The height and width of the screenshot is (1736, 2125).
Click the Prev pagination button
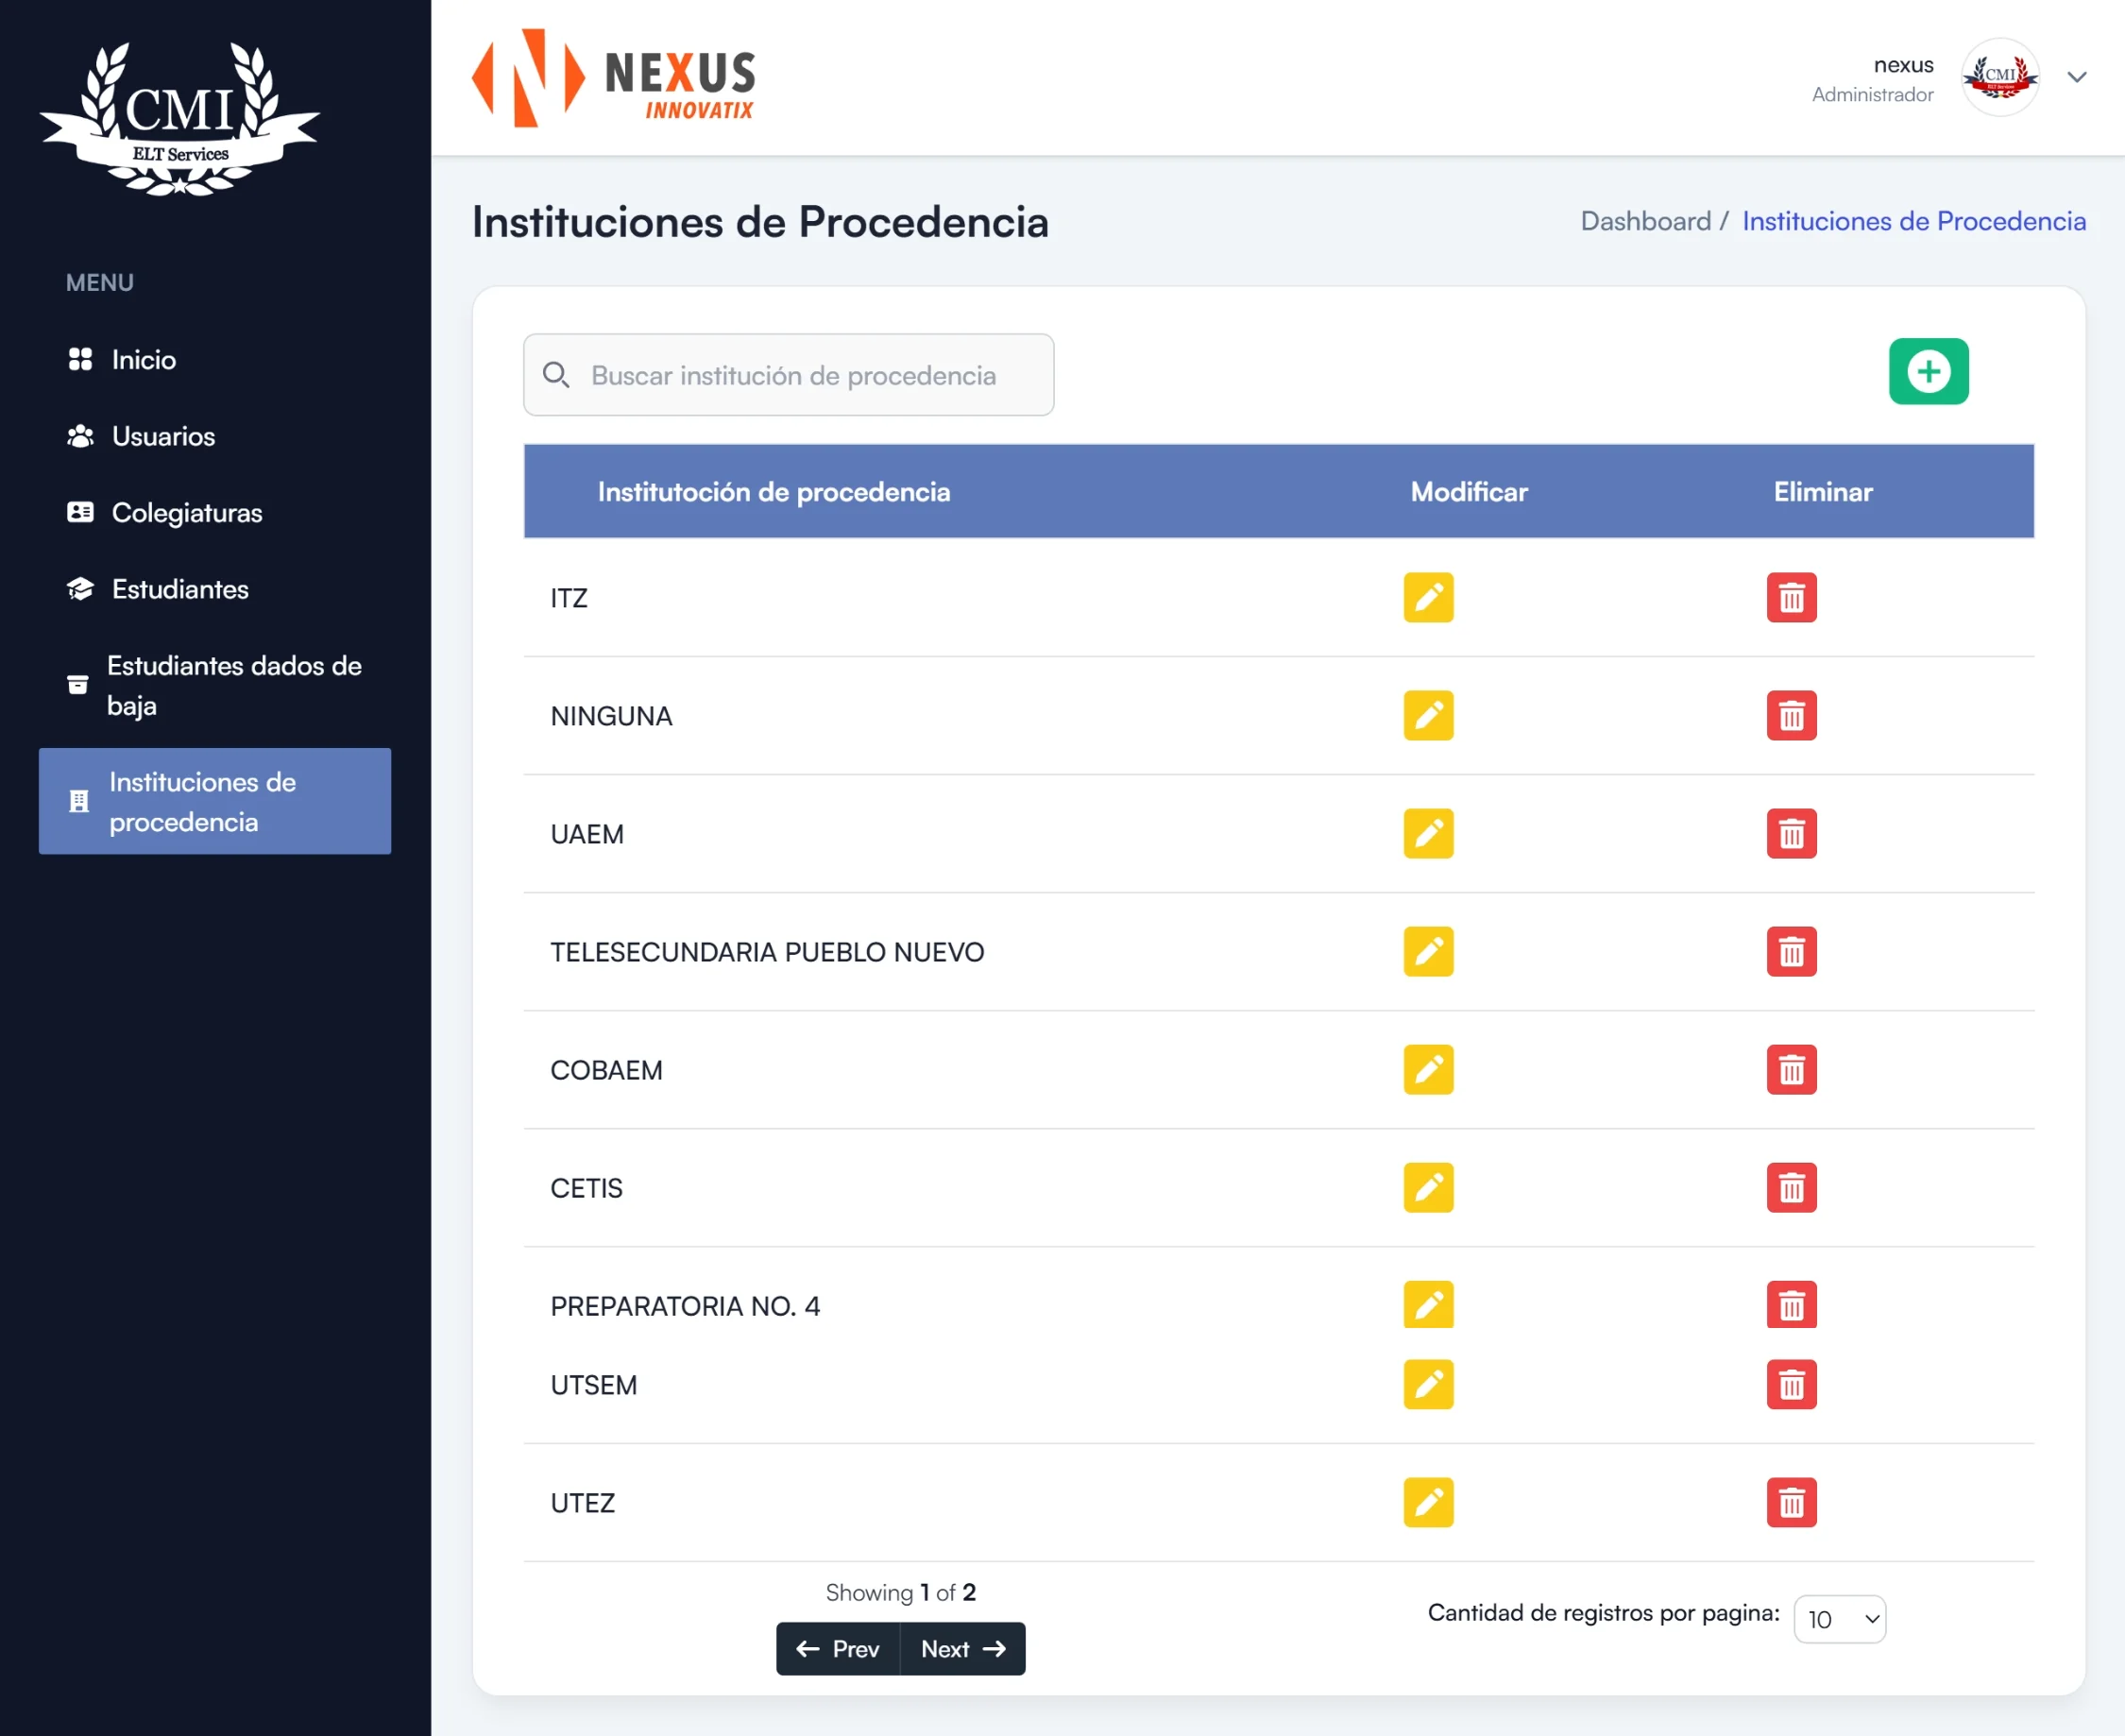[x=838, y=1649]
